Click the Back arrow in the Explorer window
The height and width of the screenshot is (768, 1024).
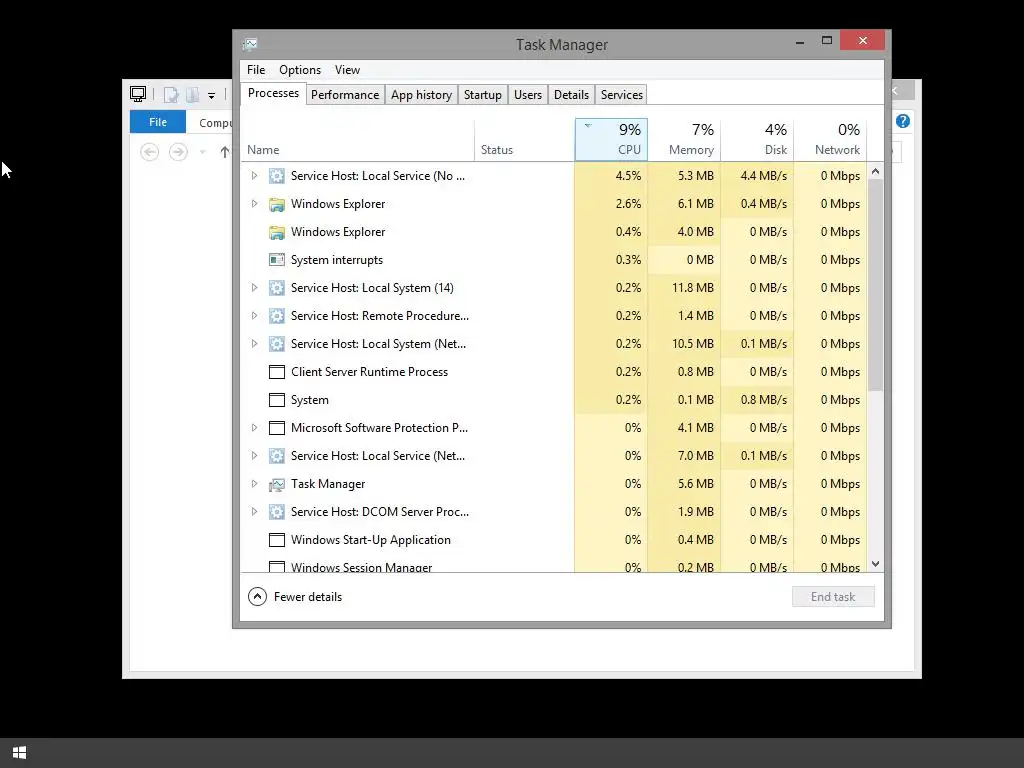pyautogui.click(x=150, y=152)
